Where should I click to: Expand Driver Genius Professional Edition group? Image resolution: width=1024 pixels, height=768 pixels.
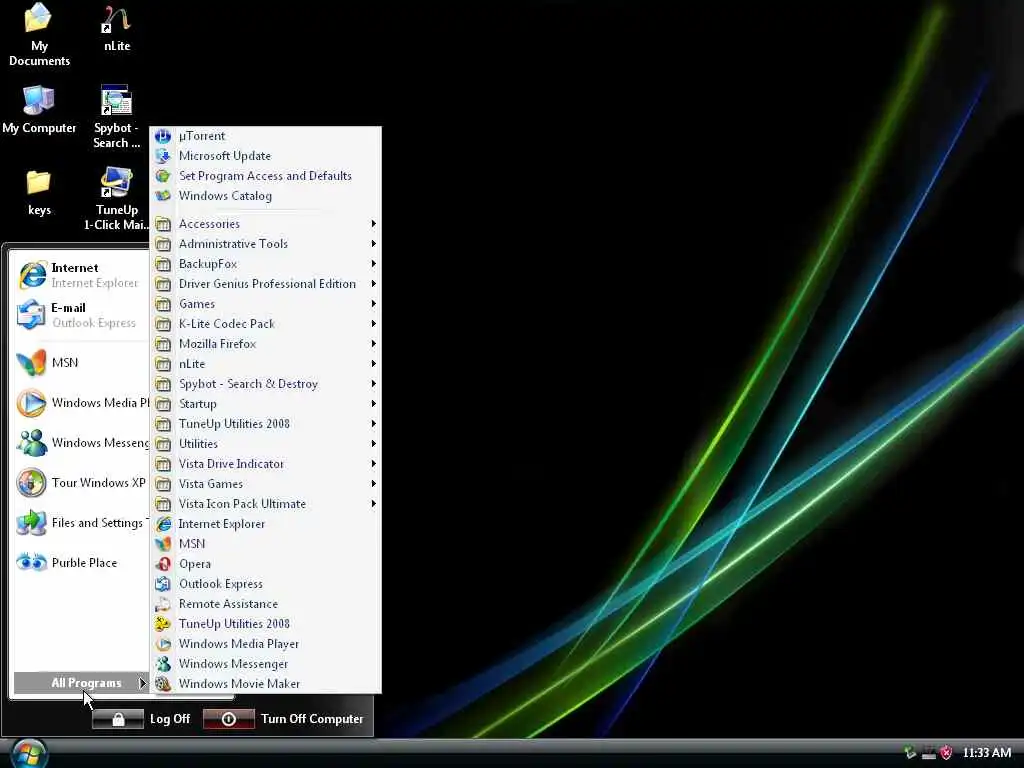pyautogui.click(x=266, y=284)
